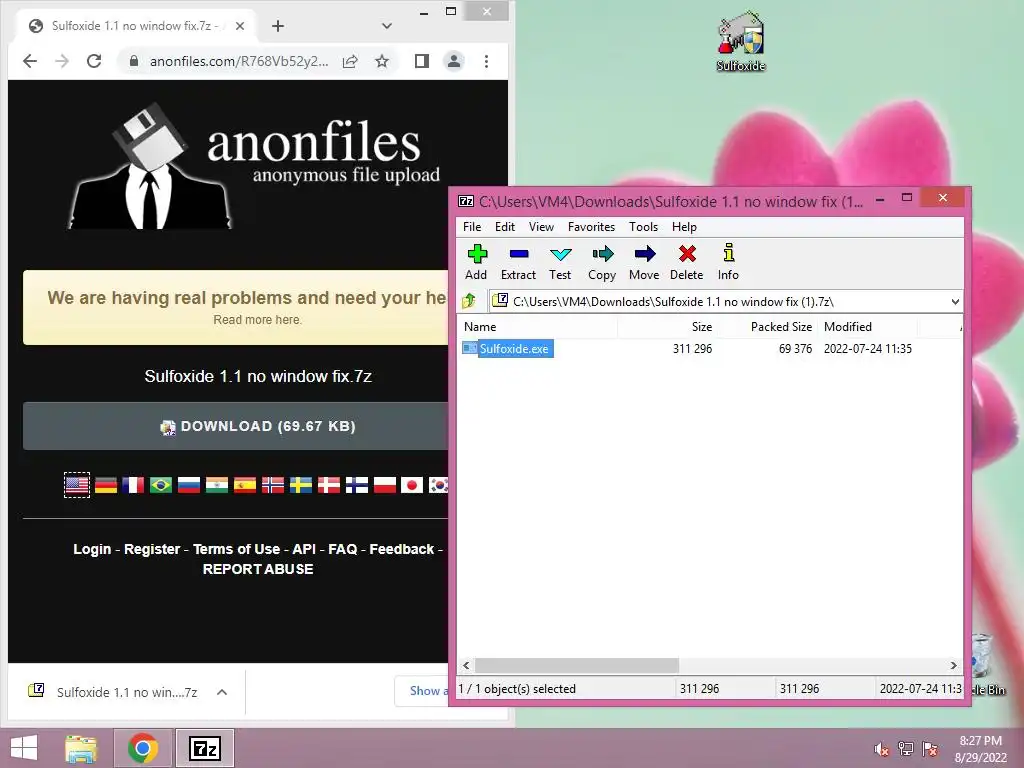Open the Terms of Use link
This screenshot has width=1024, height=768.
coord(236,549)
